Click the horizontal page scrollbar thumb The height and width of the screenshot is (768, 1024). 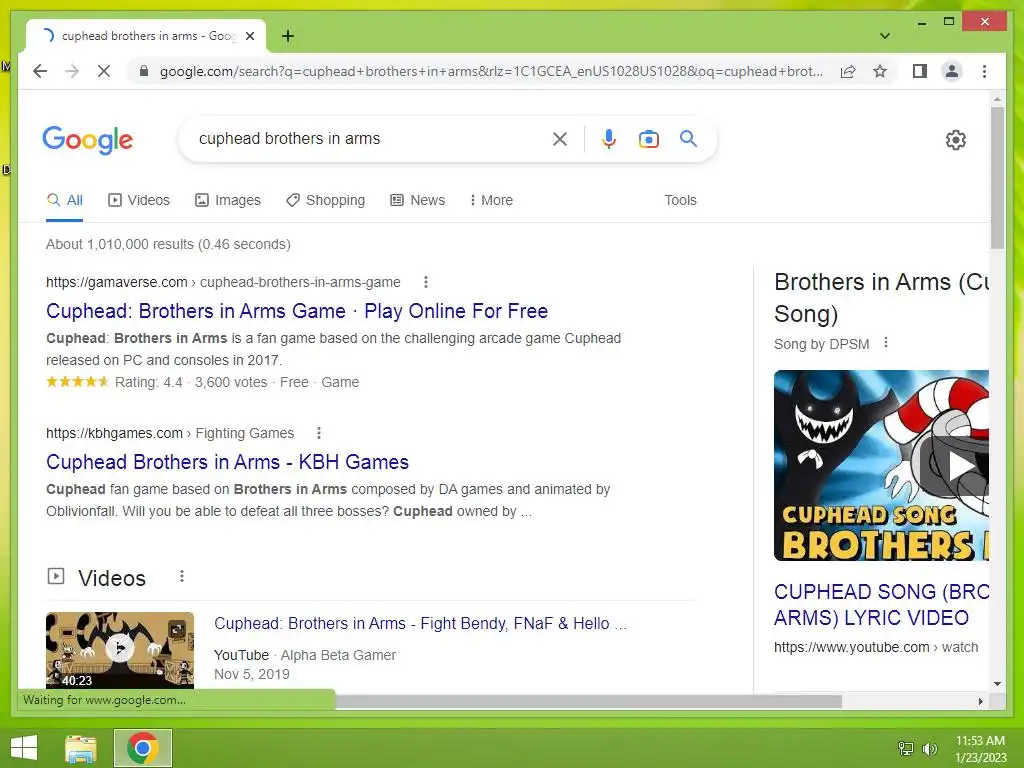tap(588, 701)
